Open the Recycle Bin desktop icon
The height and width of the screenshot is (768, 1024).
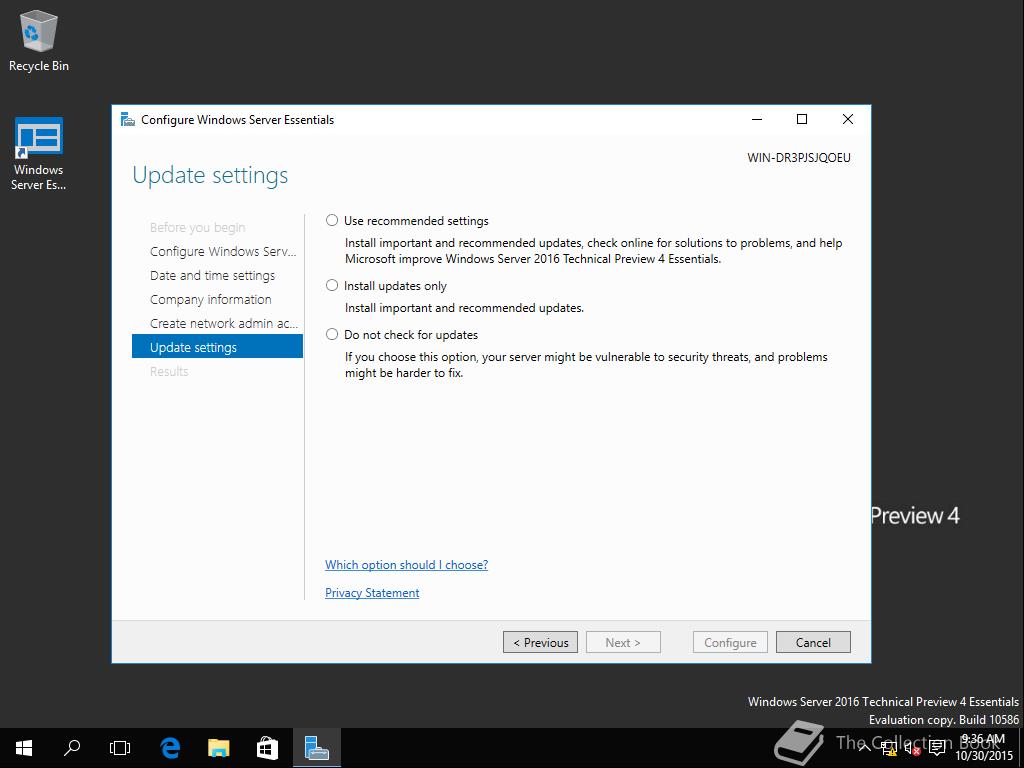39,42
